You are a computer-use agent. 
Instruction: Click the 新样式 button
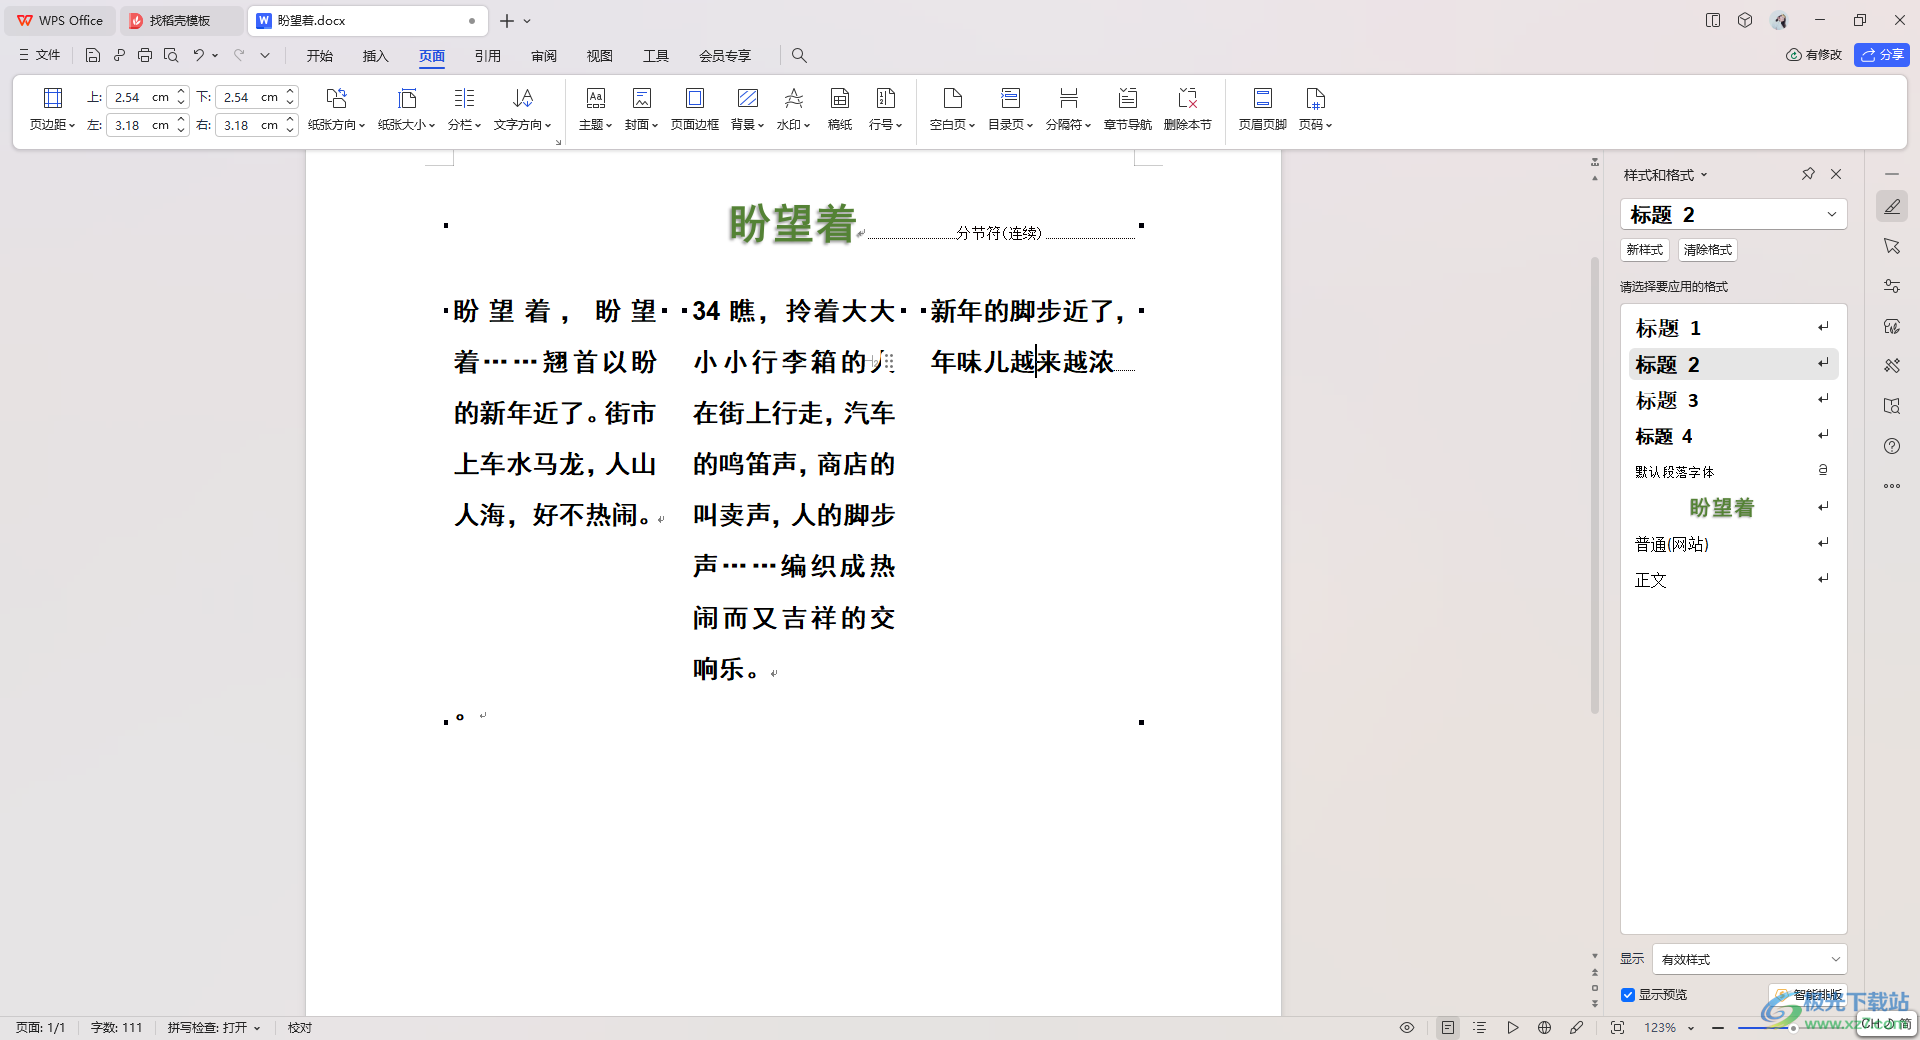1645,250
